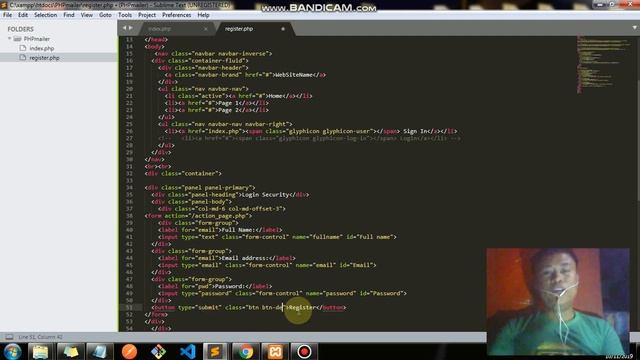Click the form action line 38 code
The height and width of the screenshot is (360, 640).
[198, 216]
